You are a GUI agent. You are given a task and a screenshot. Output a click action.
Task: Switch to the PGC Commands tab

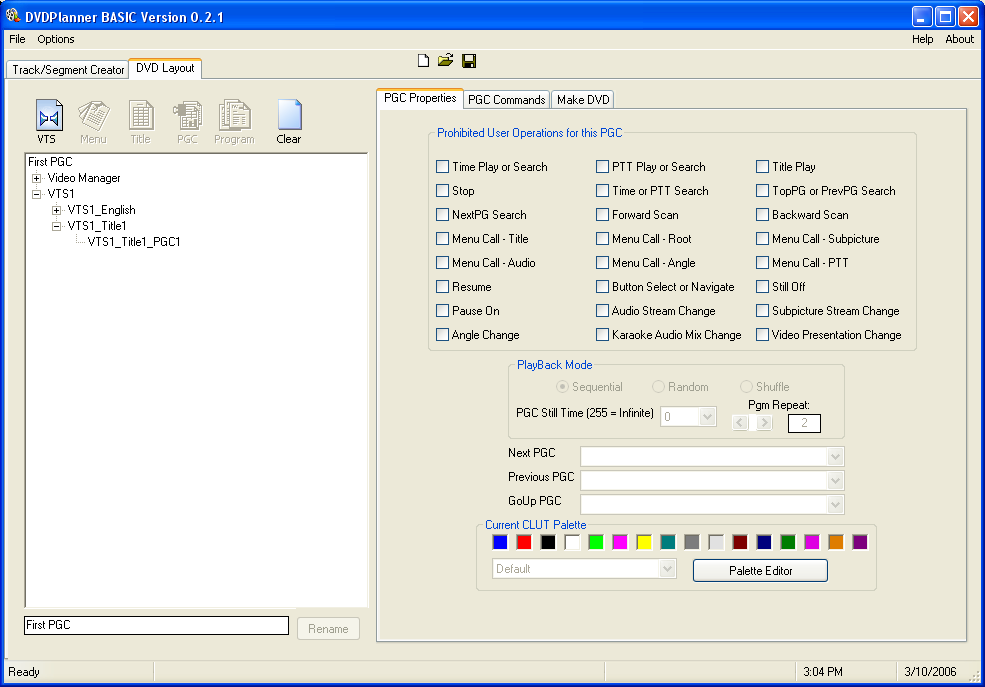[506, 100]
